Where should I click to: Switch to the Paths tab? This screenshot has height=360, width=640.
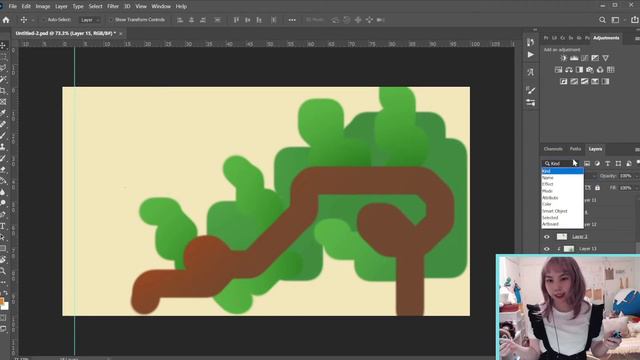(575, 149)
